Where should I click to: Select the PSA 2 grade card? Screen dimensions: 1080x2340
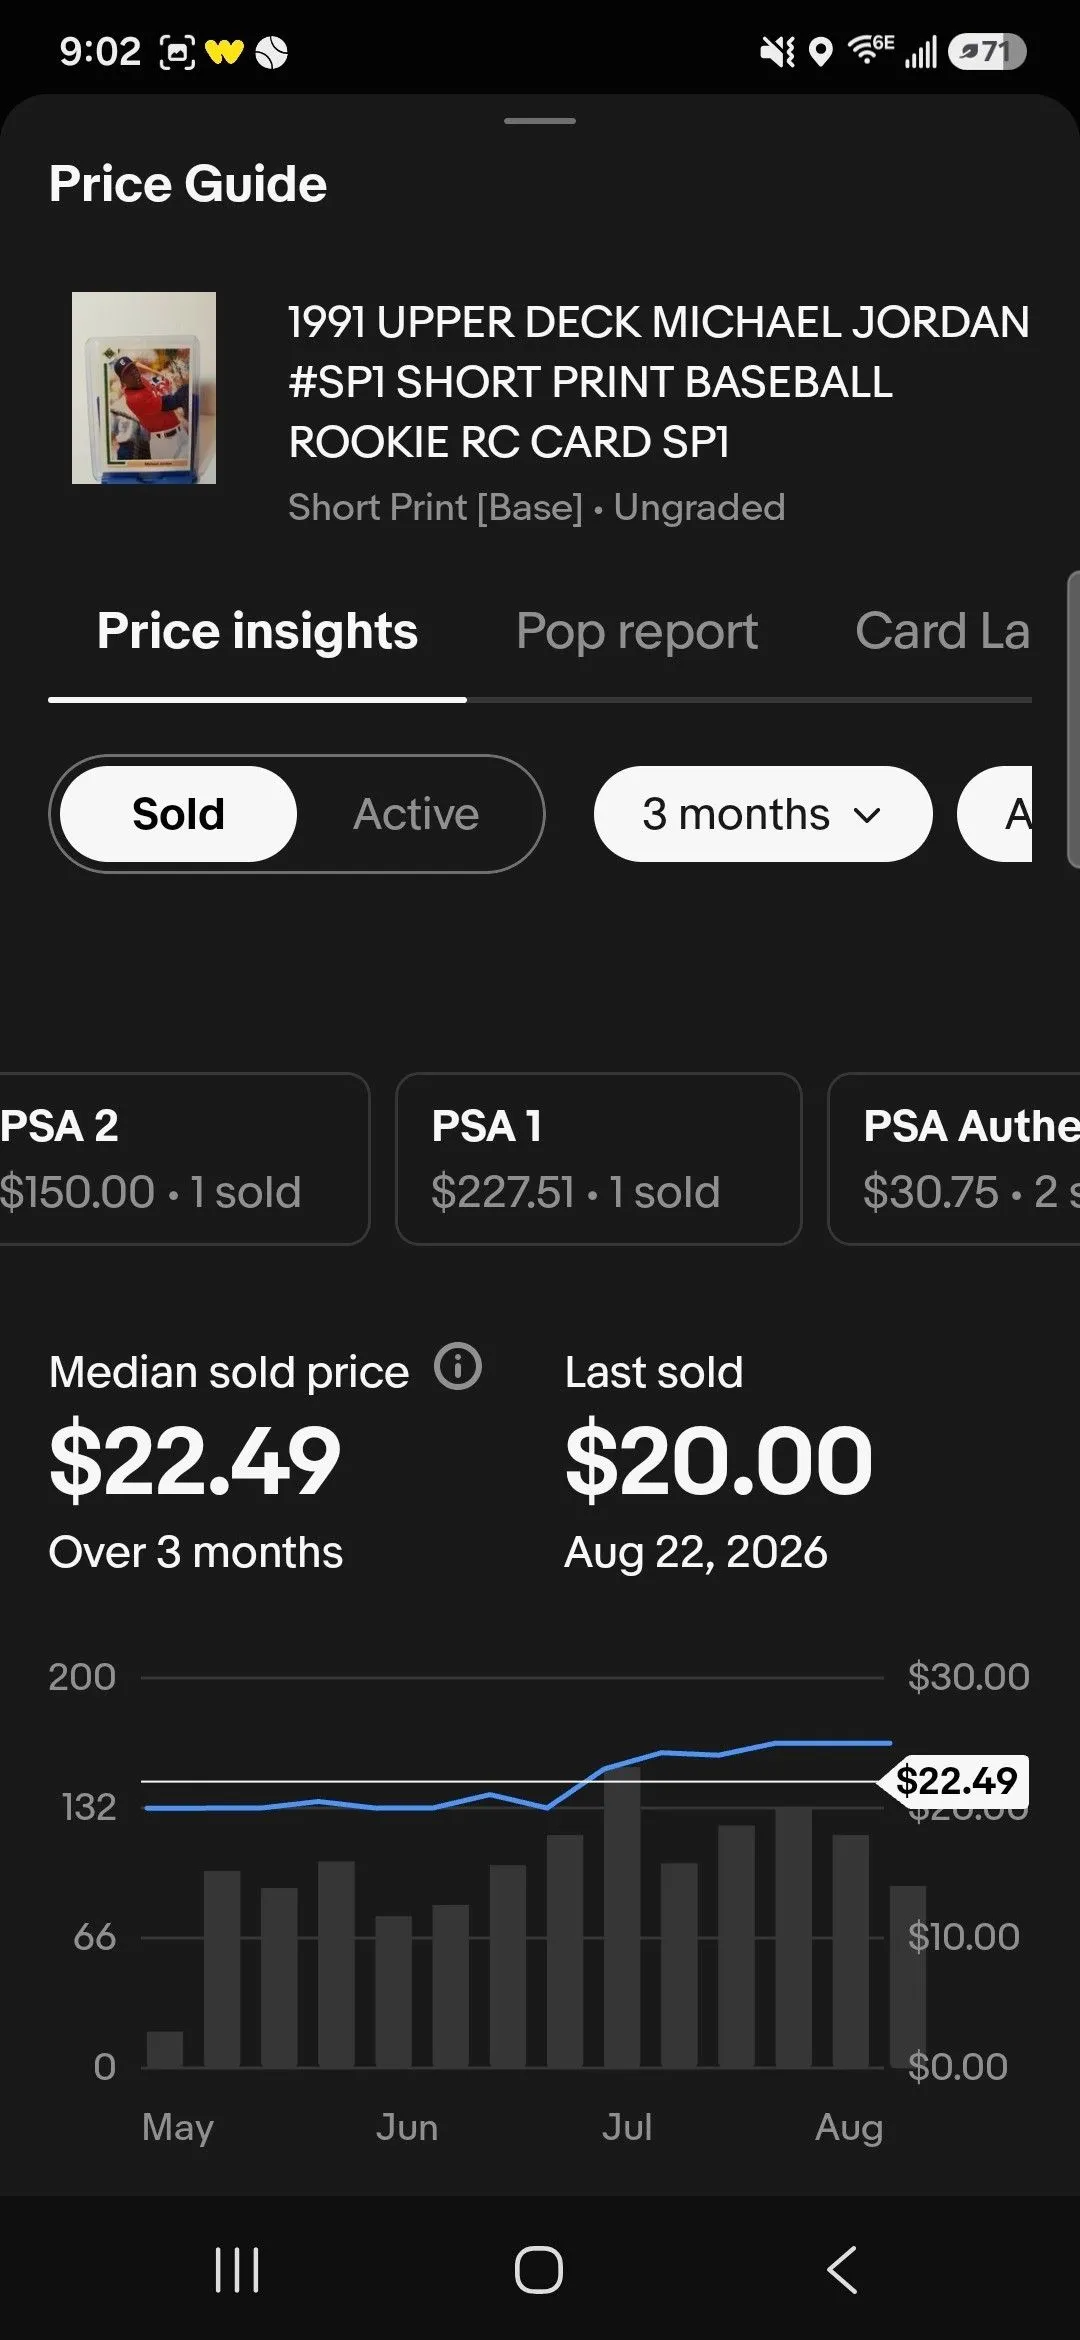[x=184, y=1159]
